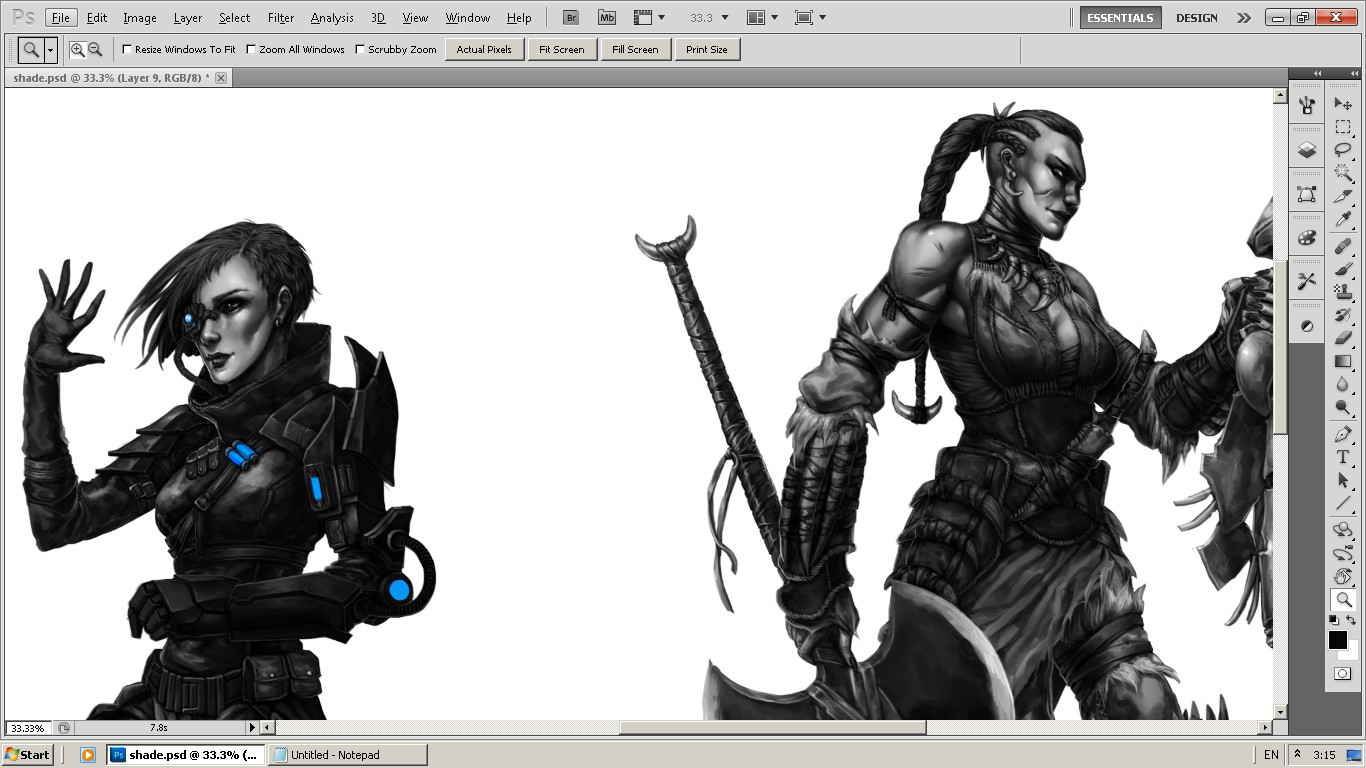
Task: Select the Hand tool
Action: [1343, 575]
